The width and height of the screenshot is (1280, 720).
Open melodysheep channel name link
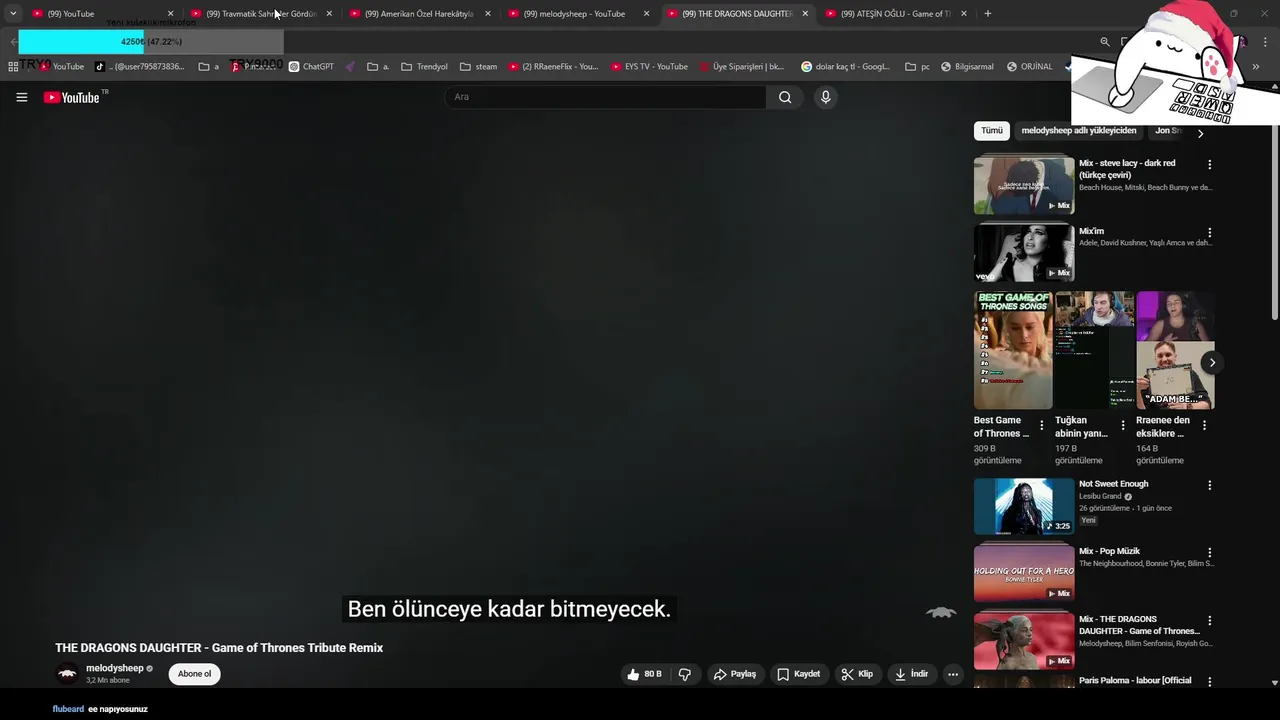pos(114,668)
